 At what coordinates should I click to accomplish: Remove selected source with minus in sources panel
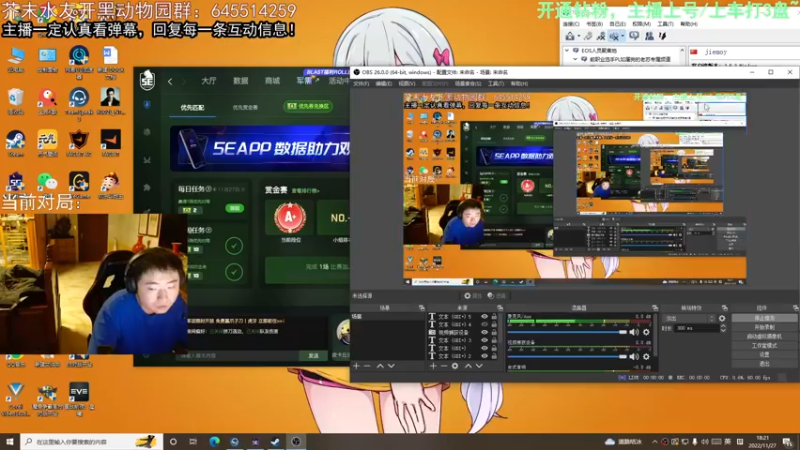(444, 366)
